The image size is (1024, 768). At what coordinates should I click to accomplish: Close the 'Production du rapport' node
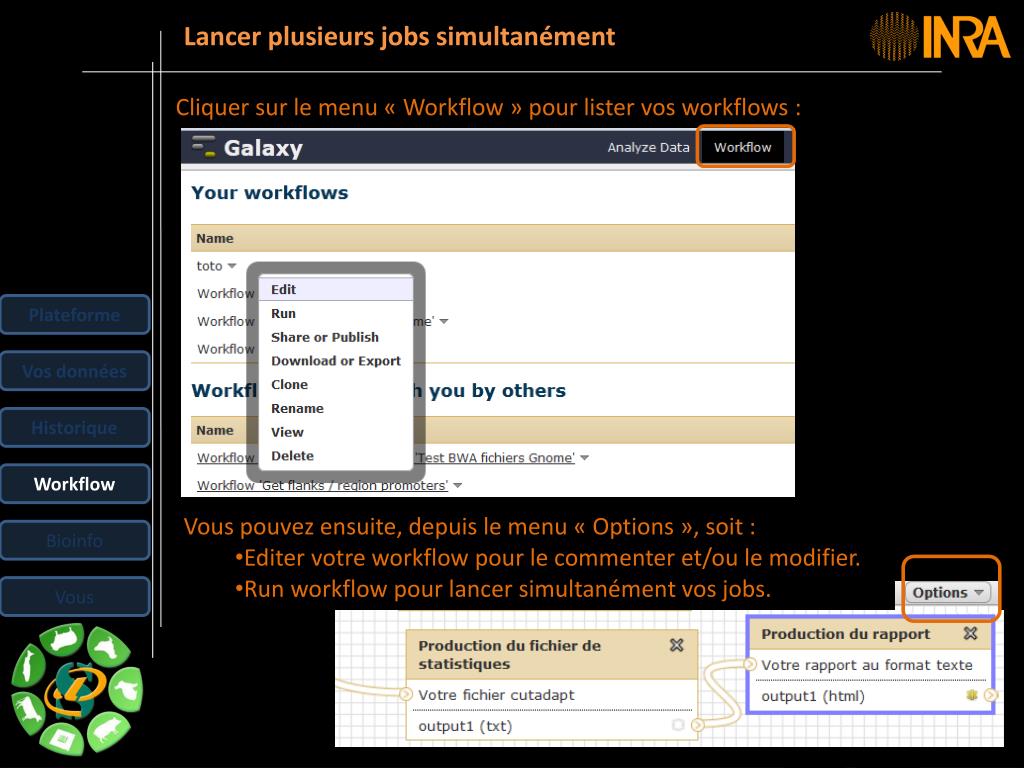(970, 633)
